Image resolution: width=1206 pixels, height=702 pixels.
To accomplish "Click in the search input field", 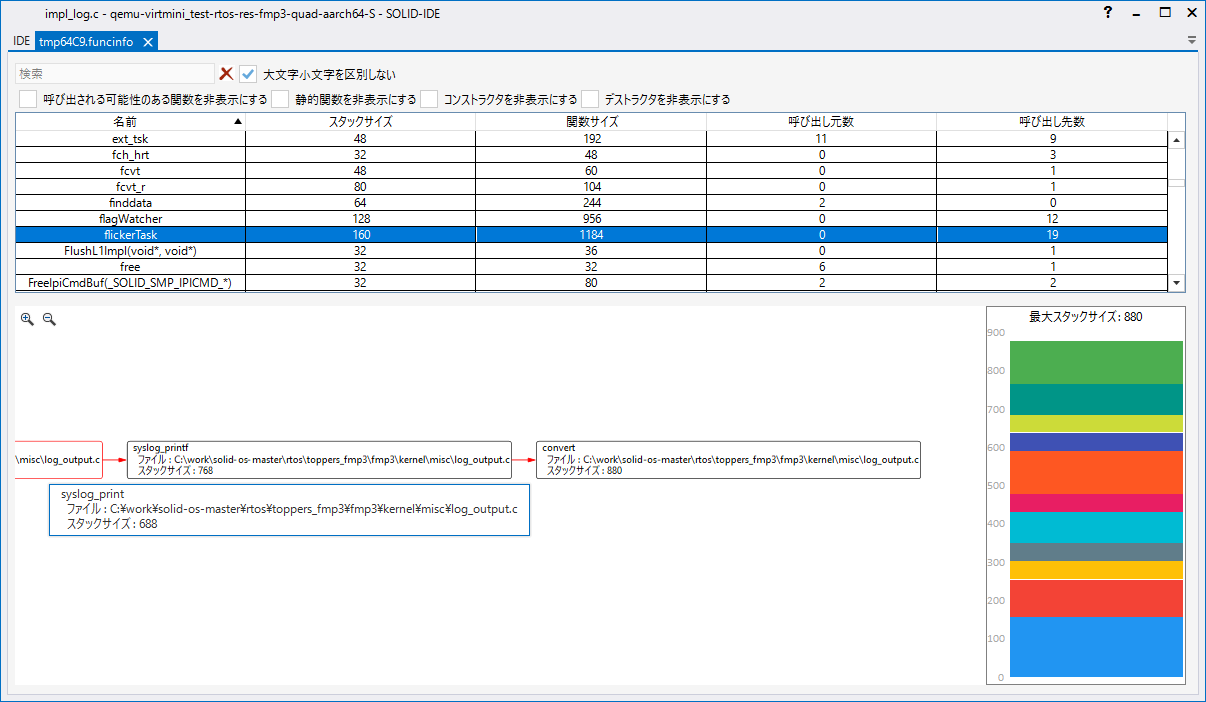I will click(114, 74).
